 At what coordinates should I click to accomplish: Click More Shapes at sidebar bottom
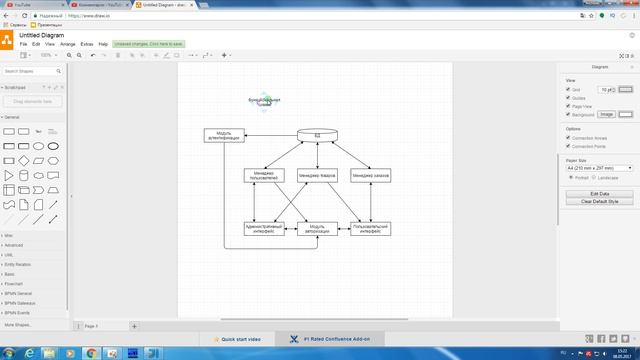tap(17, 325)
